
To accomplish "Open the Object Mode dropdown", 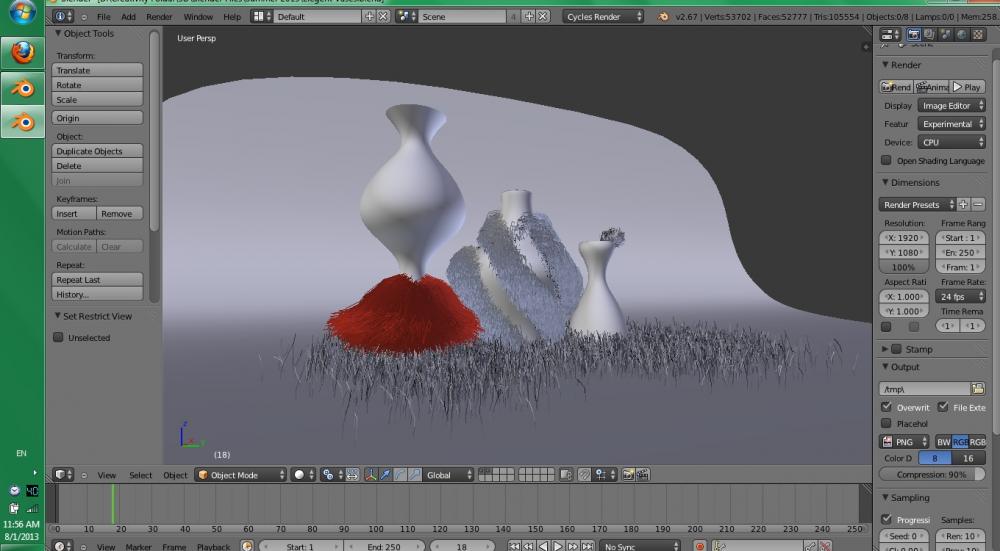I will 240,474.
